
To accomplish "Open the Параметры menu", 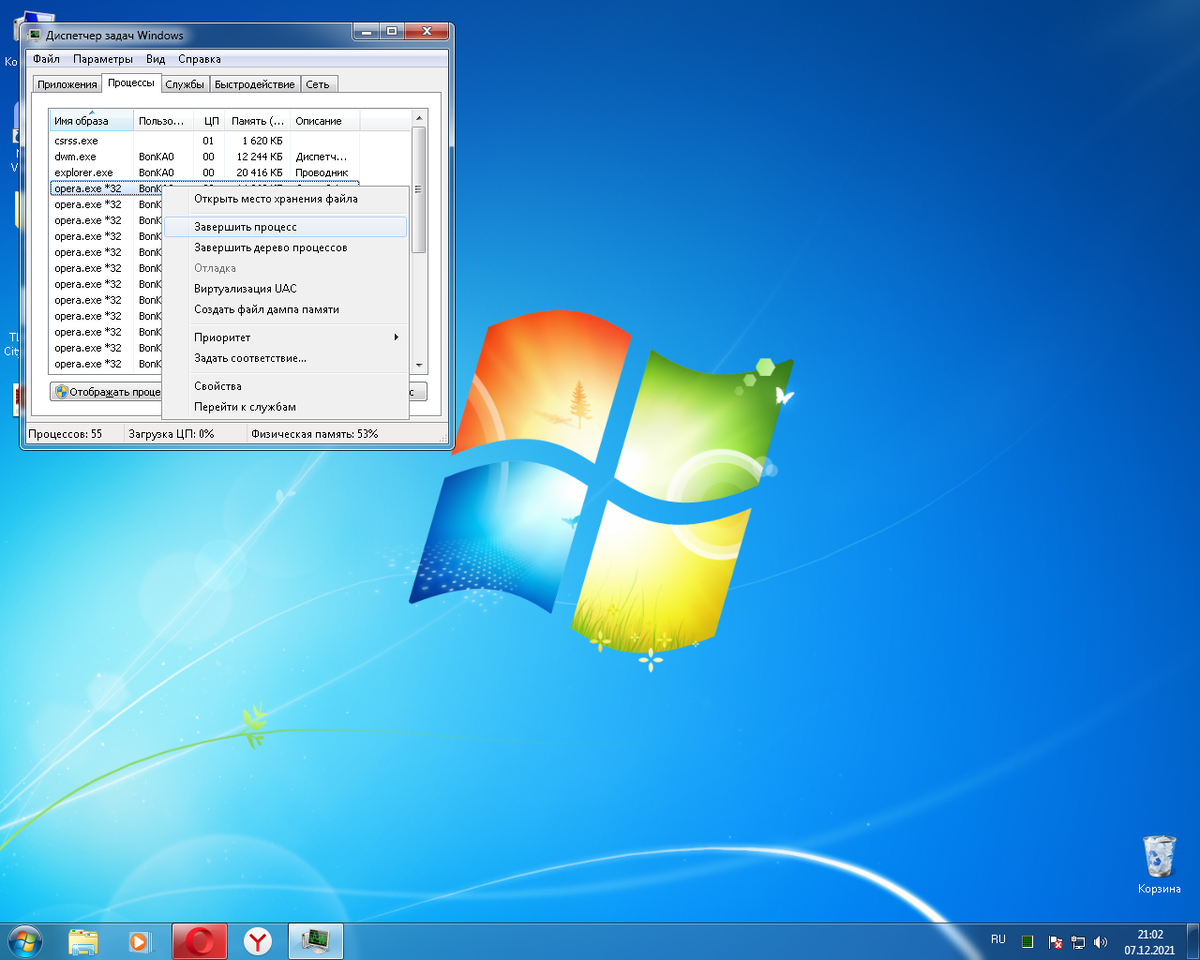I will pos(103,59).
